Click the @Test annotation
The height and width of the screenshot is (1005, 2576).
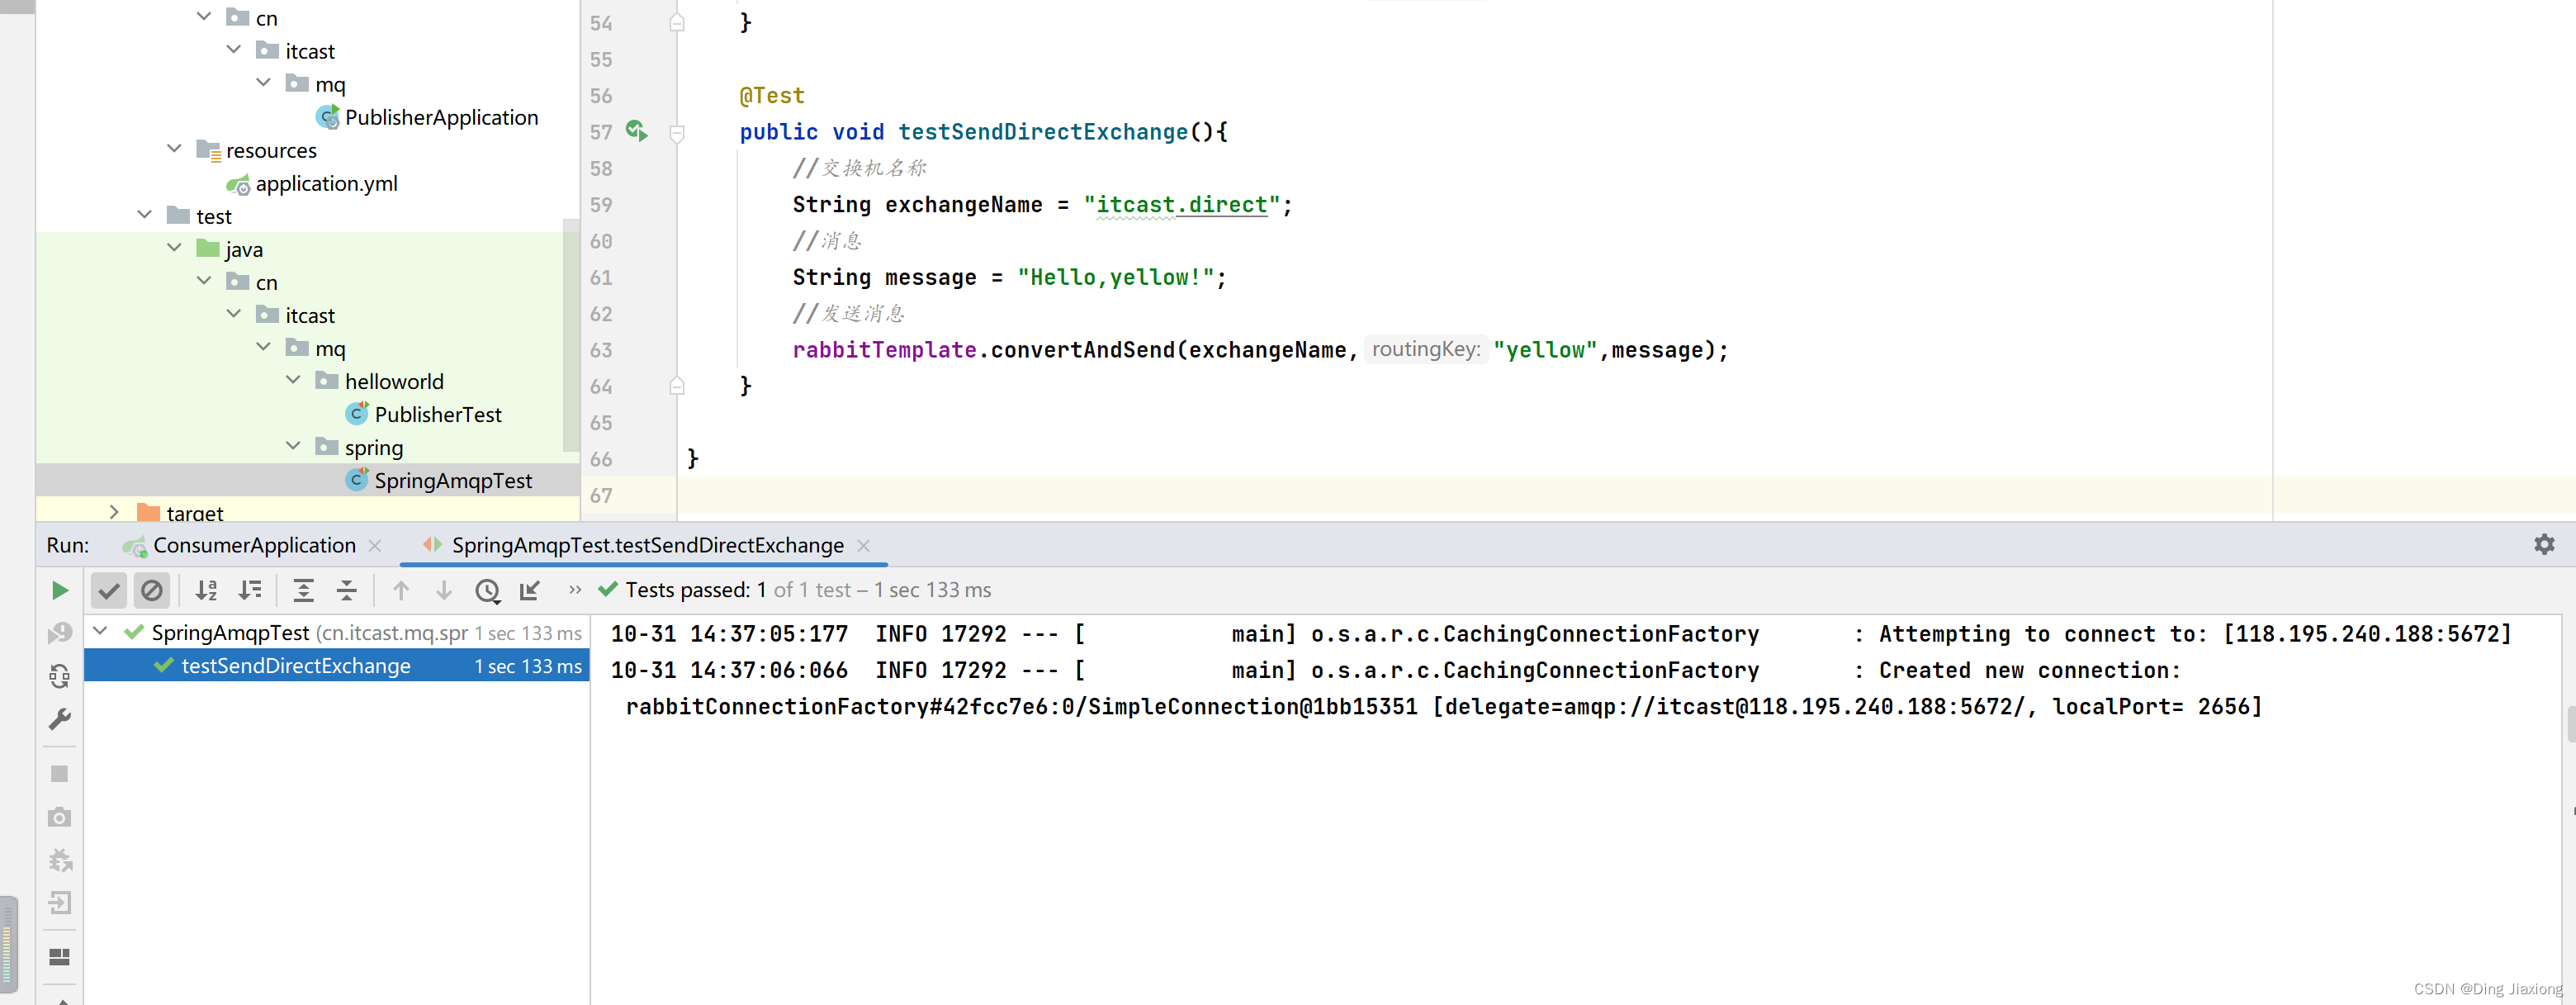point(772,95)
